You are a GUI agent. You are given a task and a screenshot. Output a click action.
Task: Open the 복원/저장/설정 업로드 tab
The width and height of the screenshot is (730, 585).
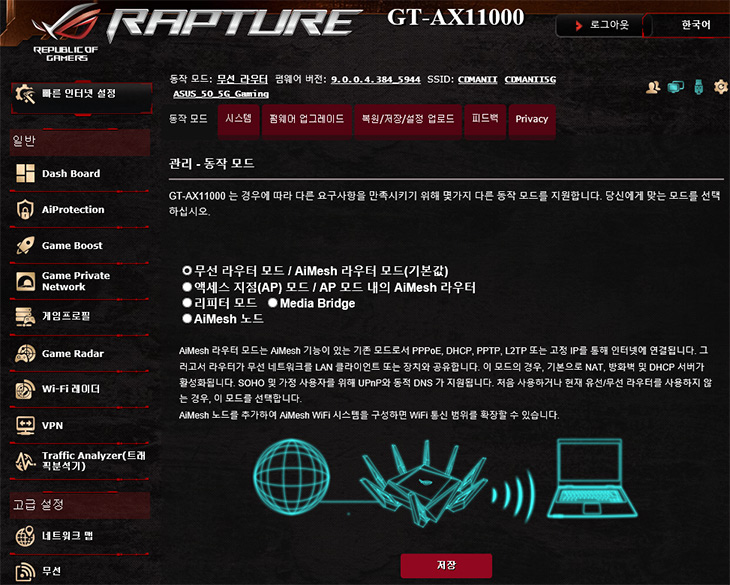408,120
